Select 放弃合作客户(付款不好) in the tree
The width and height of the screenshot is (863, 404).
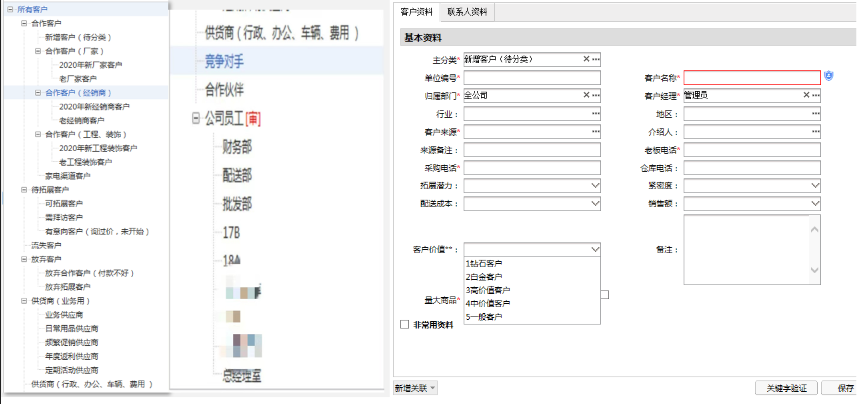pos(90,273)
